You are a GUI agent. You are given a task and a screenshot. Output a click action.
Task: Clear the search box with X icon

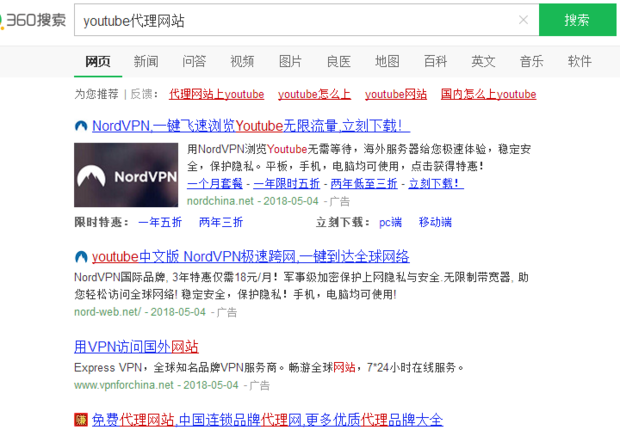click(523, 20)
